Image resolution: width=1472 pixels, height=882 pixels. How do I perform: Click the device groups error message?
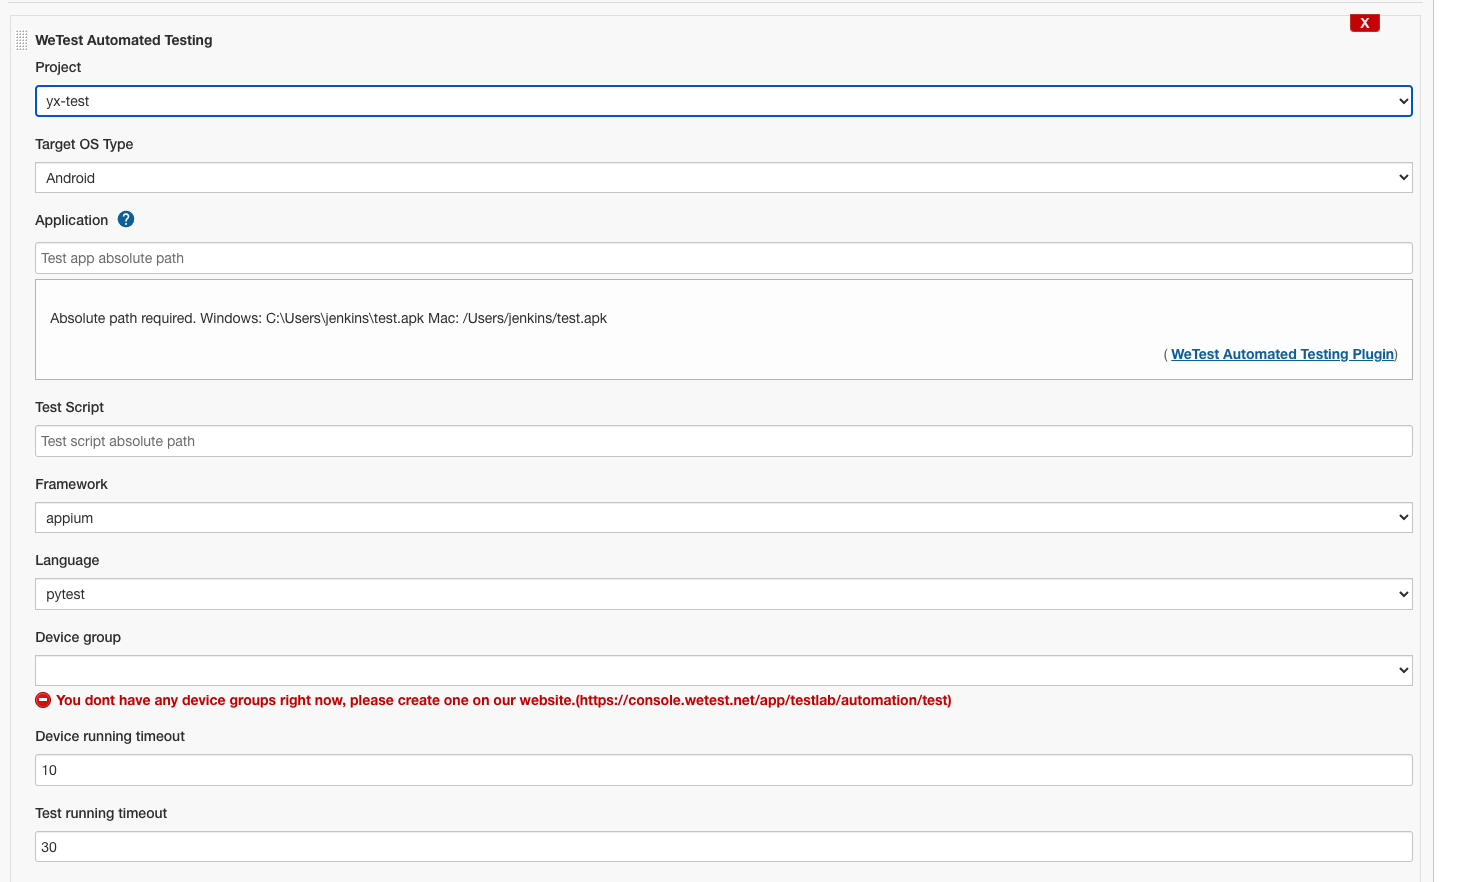(504, 700)
